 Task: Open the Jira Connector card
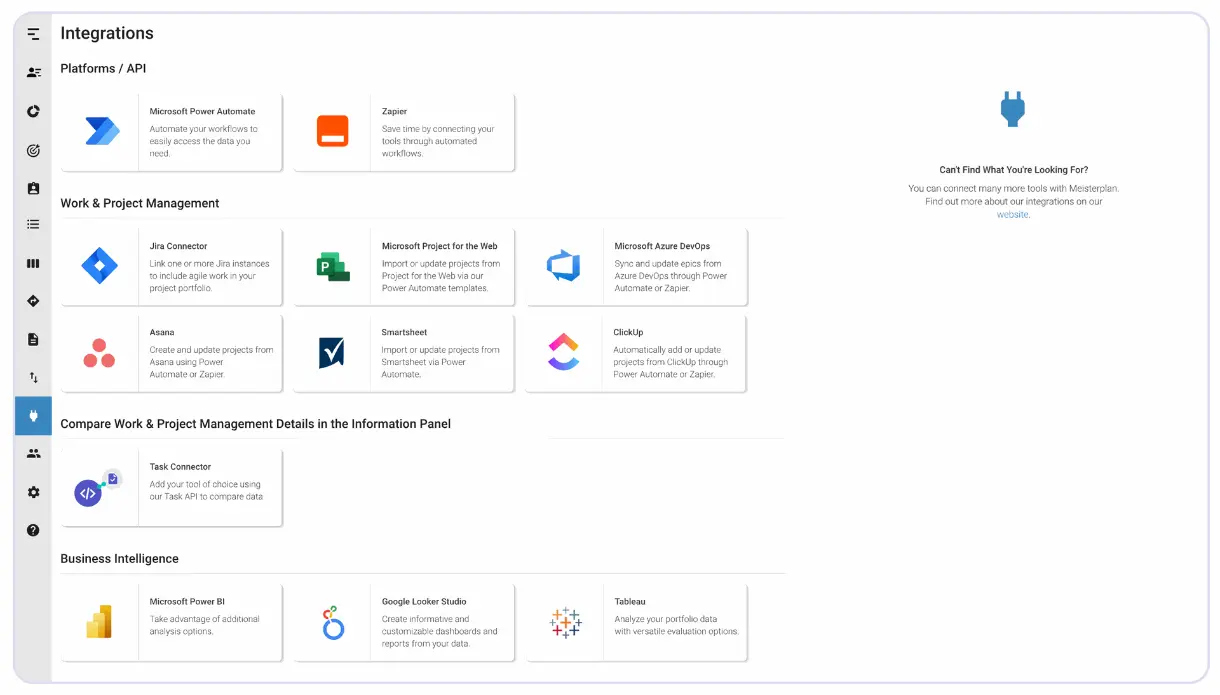(x=171, y=267)
